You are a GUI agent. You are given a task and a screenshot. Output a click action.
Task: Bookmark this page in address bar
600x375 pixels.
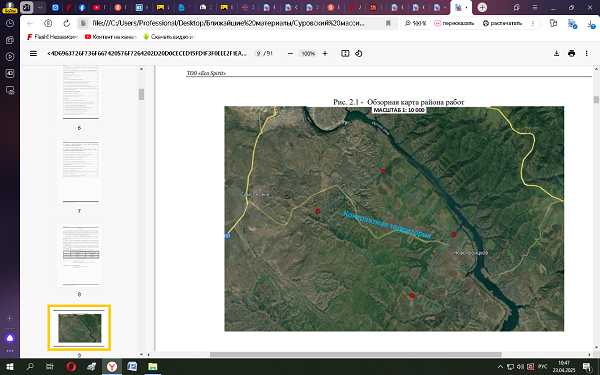coord(388,23)
